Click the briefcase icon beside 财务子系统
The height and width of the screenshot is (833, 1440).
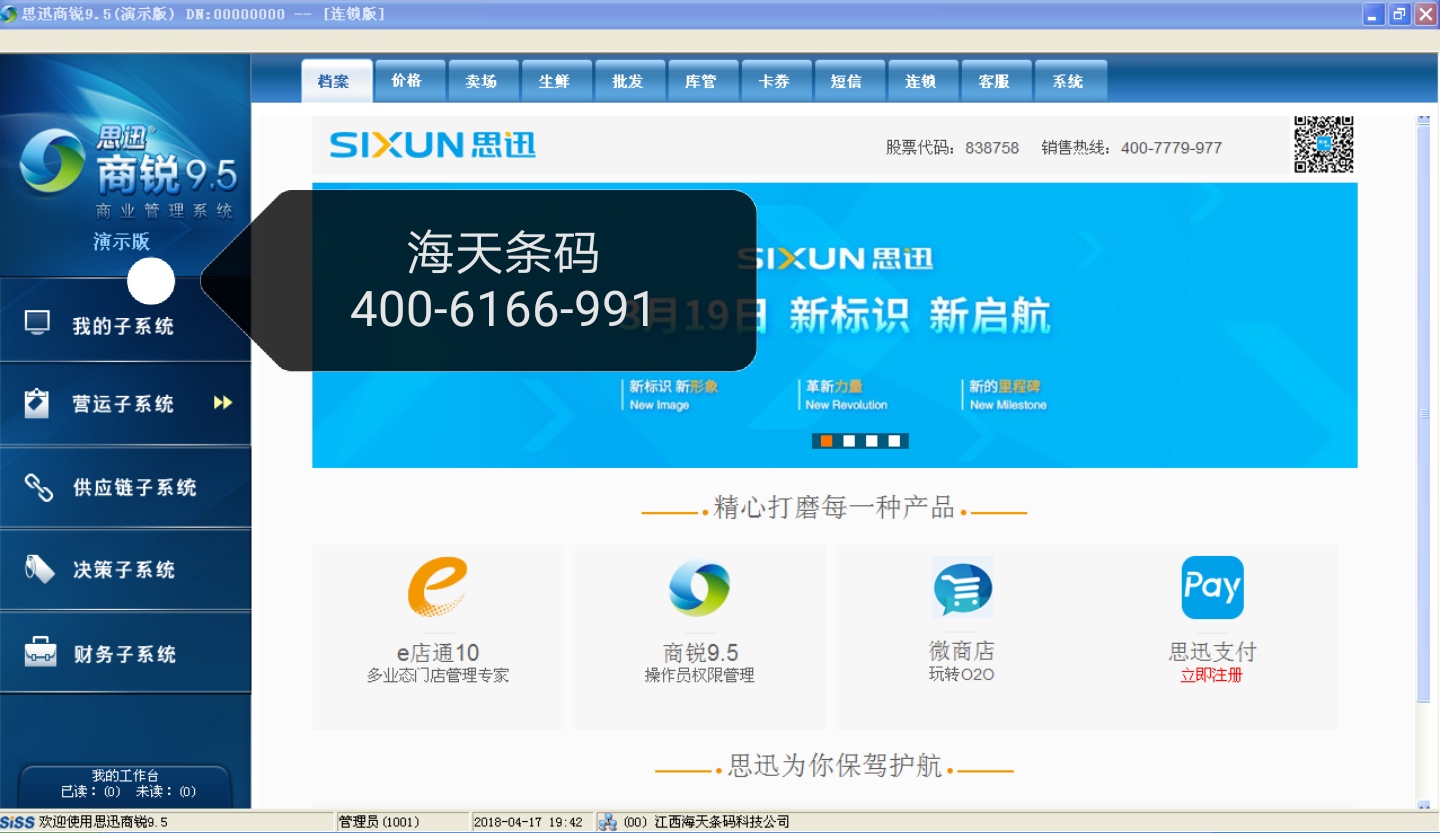coord(40,653)
